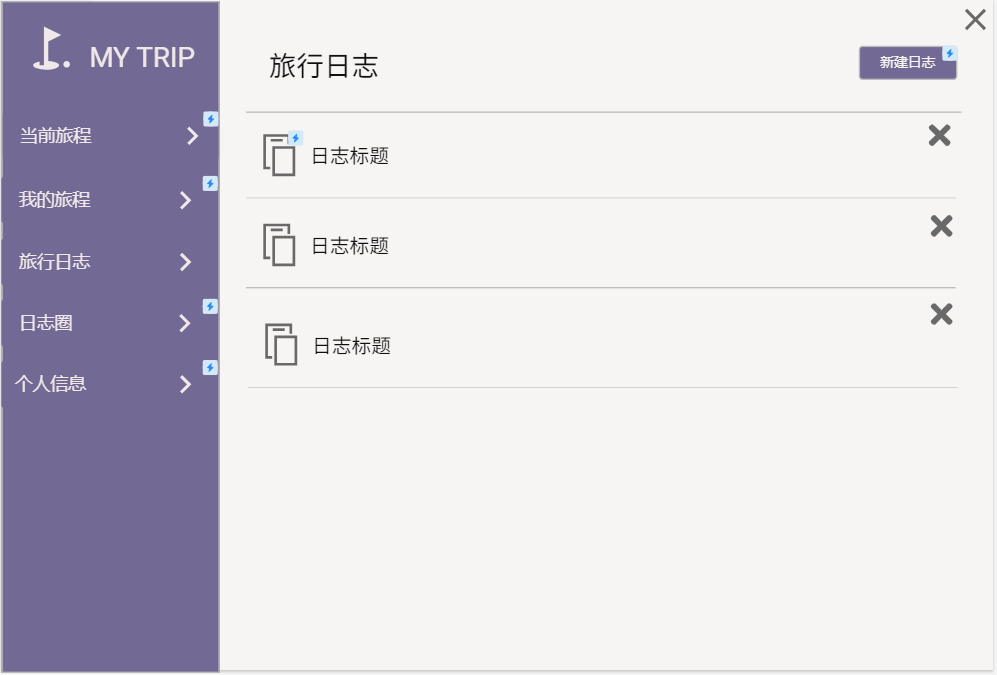This screenshot has height=675, width=997.
Task: Expand the 旅行日志 chevron arrow
Action: (185, 262)
